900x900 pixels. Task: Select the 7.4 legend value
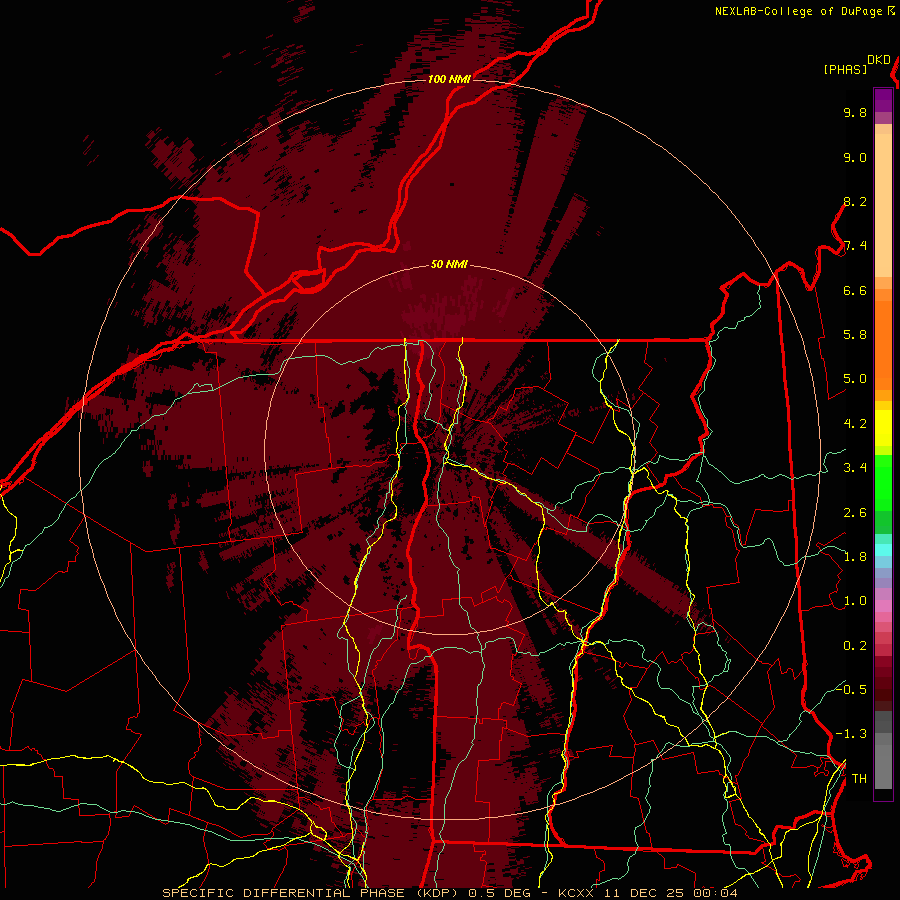[855, 246]
